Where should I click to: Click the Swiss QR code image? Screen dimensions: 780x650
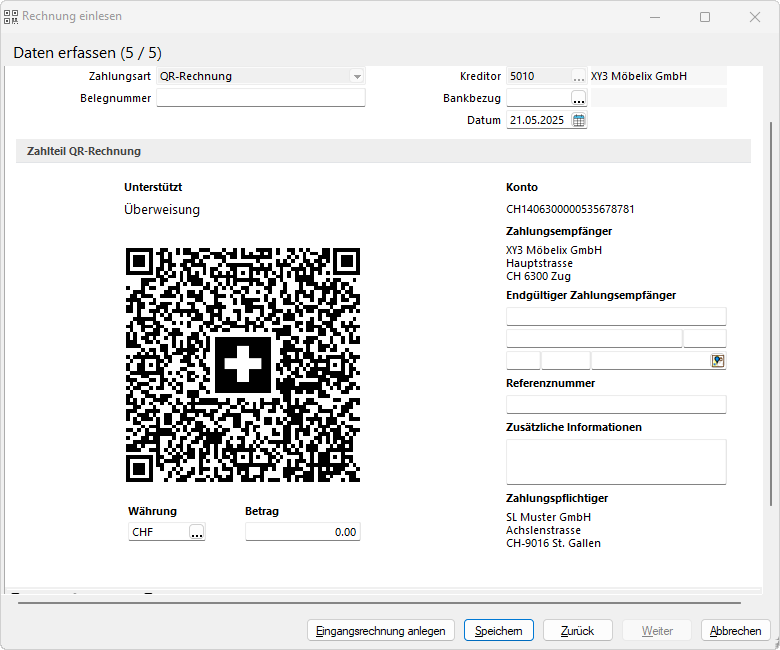click(243, 365)
